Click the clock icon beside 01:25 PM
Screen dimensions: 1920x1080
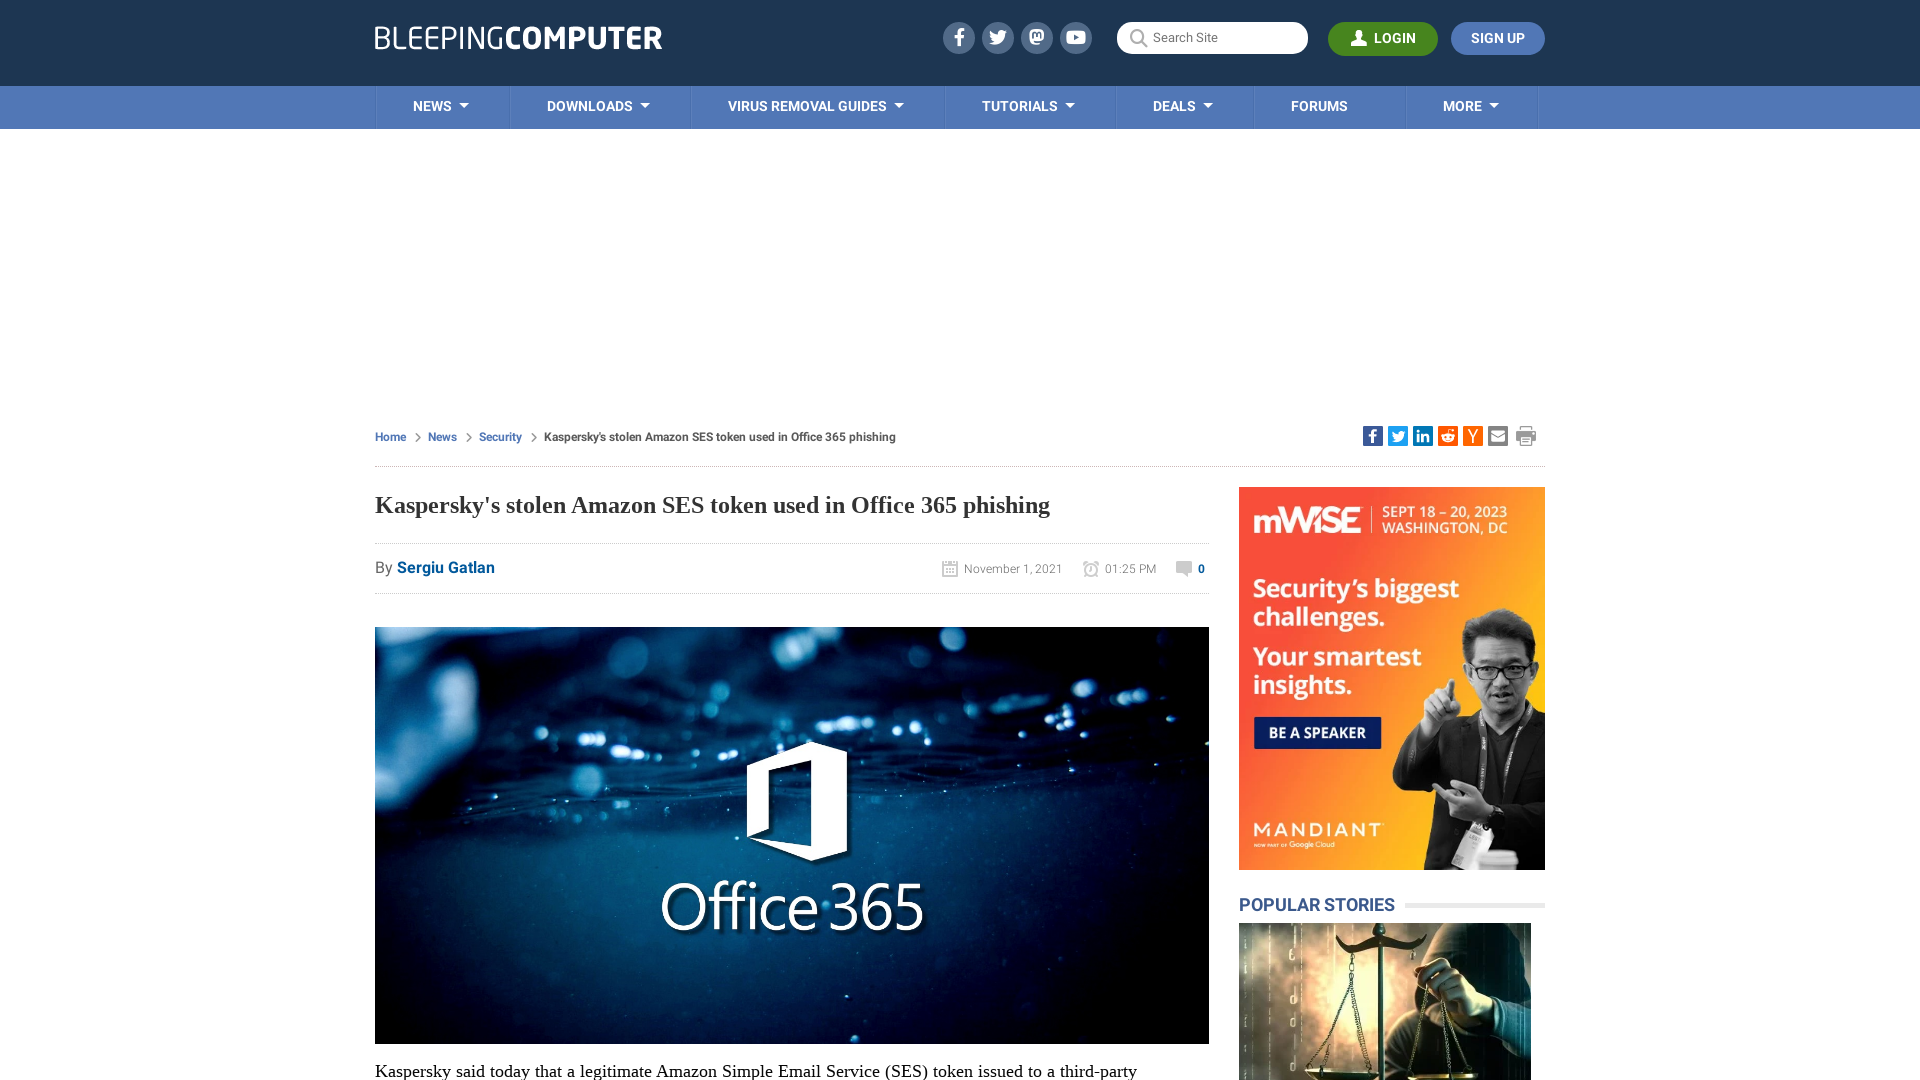(1090, 568)
